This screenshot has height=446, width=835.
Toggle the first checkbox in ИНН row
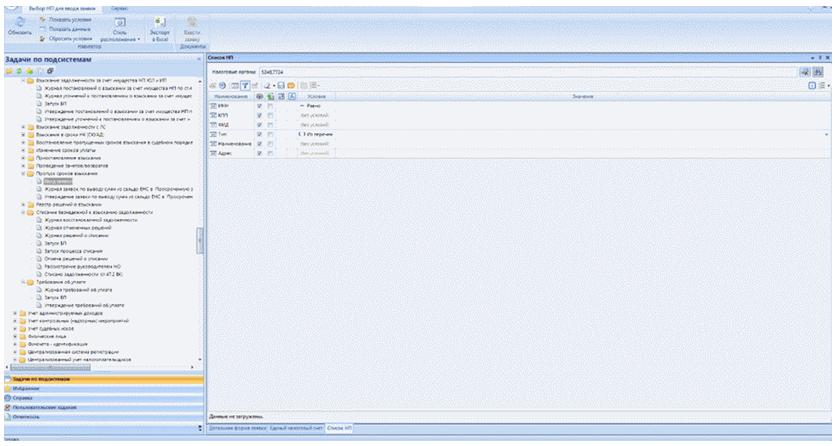coord(261,105)
